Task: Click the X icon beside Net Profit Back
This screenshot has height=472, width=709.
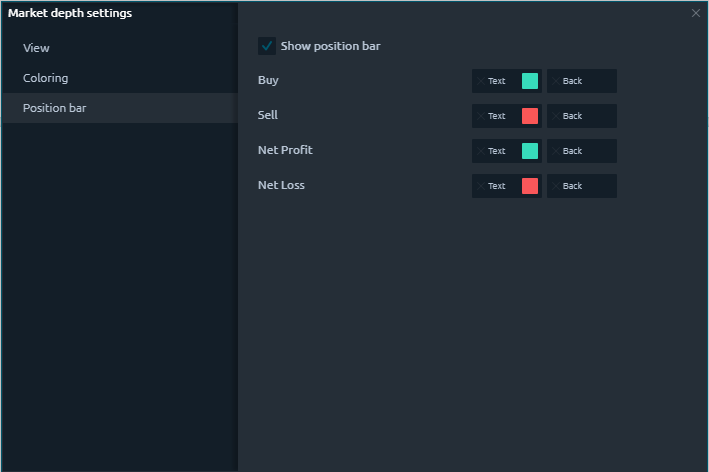Action: pyautogui.click(x=556, y=151)
